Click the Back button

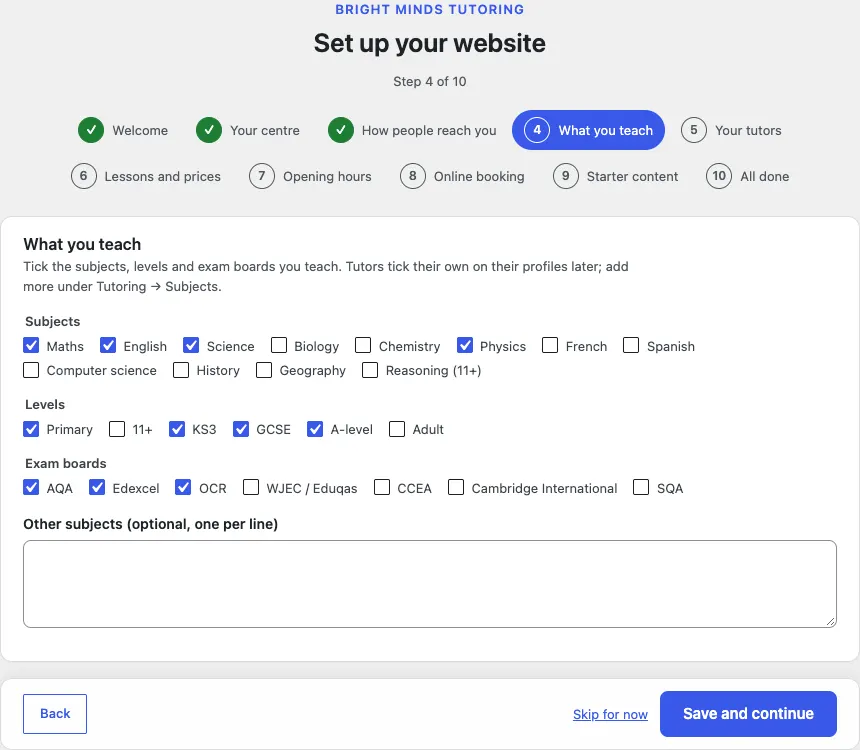(x=55, y=714)
